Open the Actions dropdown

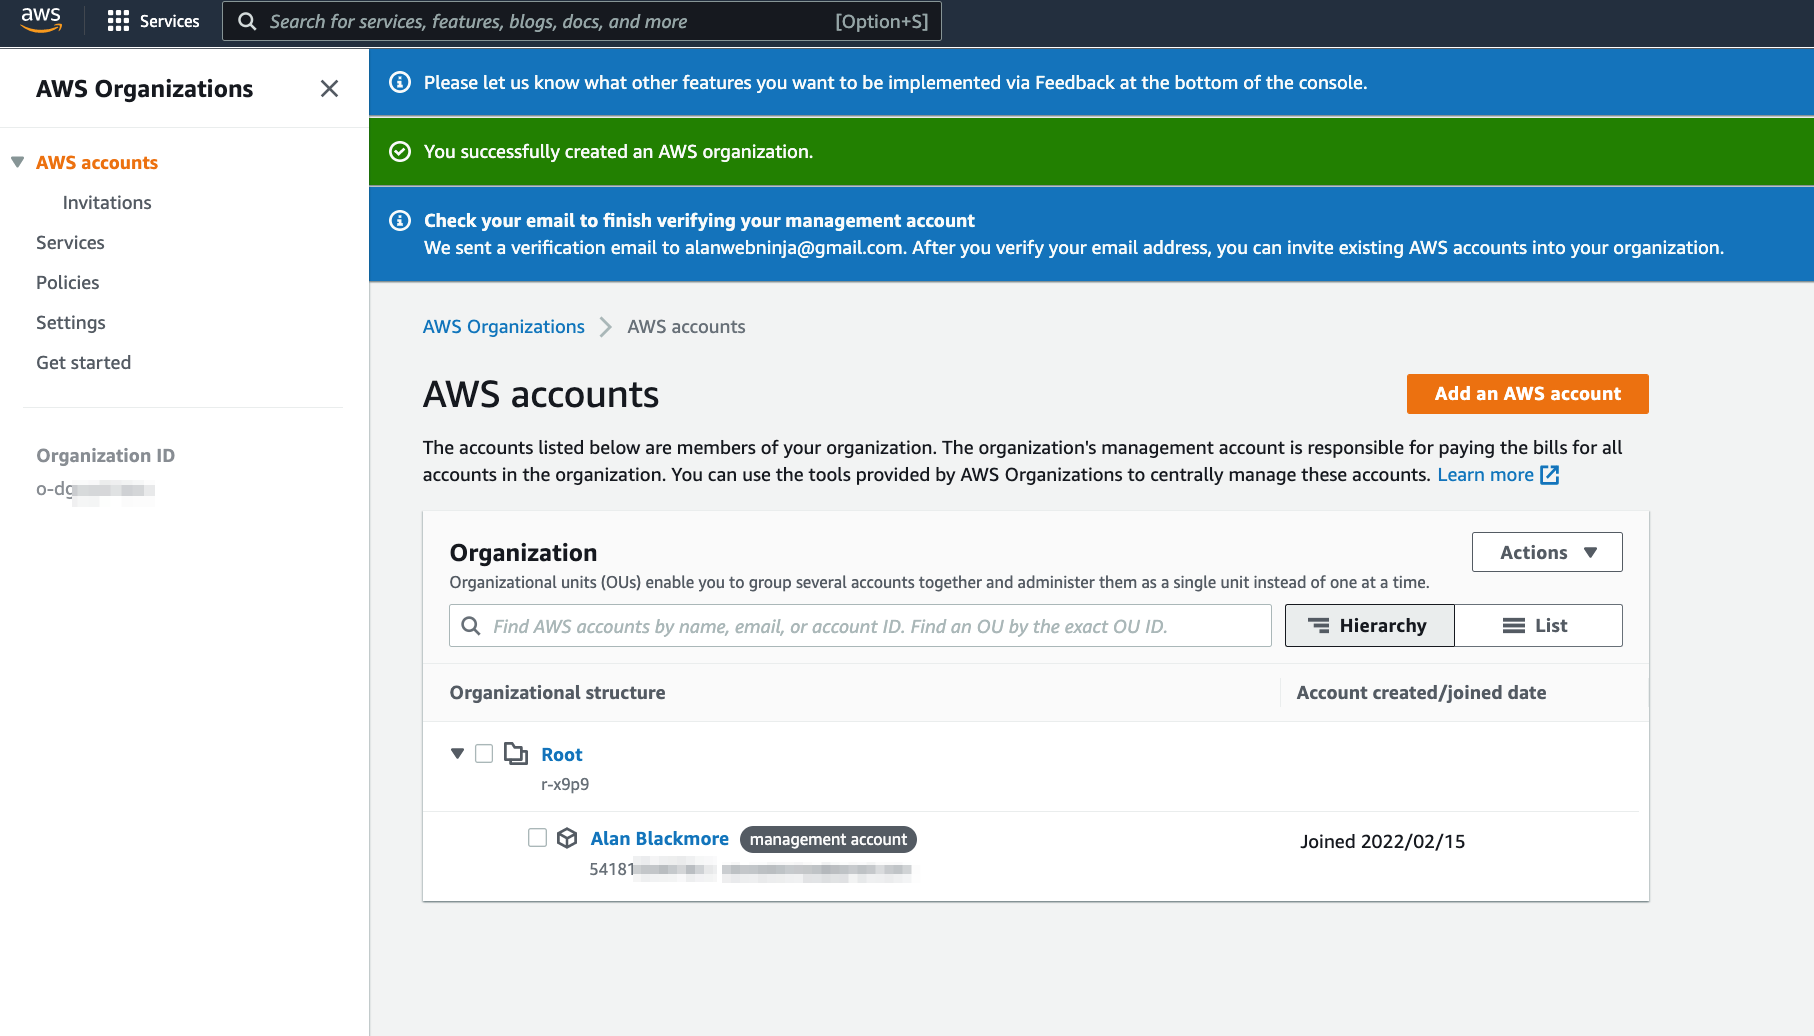[1547, 553]
